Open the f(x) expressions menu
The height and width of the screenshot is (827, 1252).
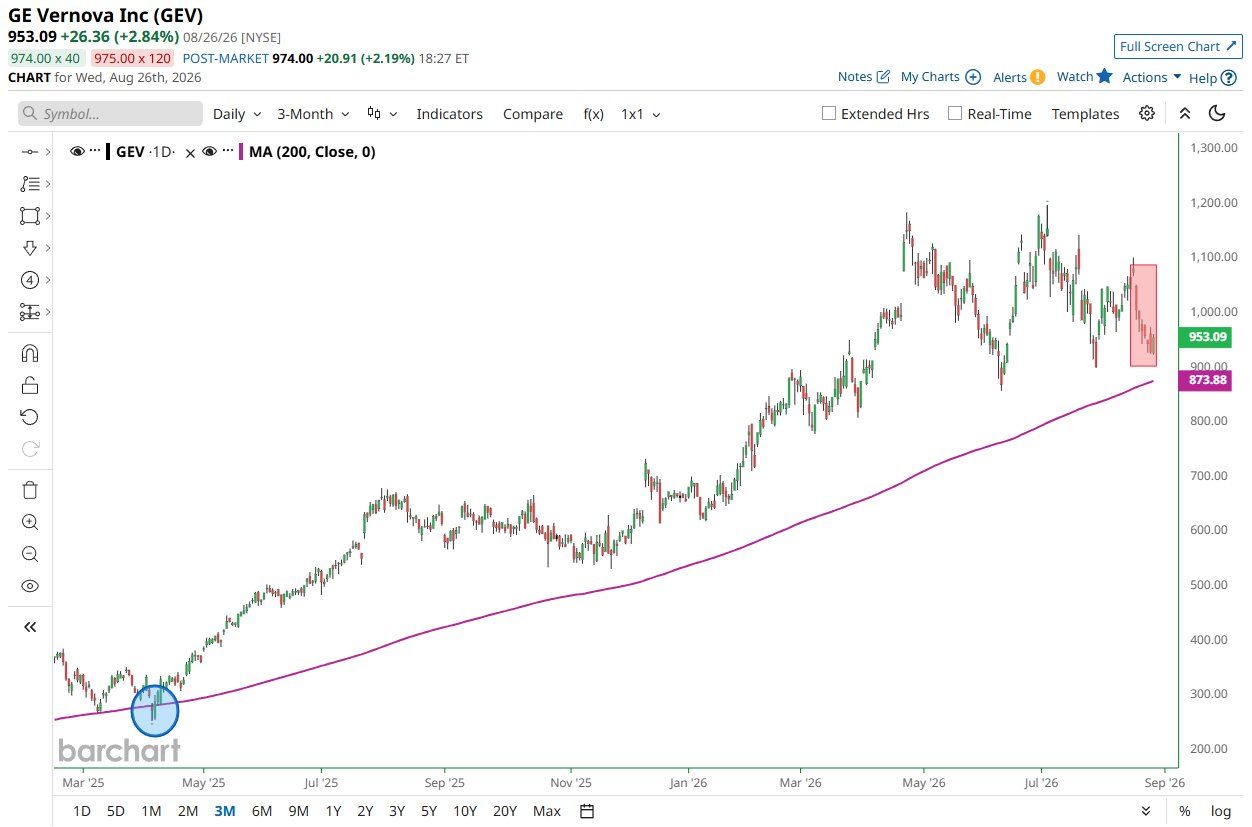tap(594, 114)
